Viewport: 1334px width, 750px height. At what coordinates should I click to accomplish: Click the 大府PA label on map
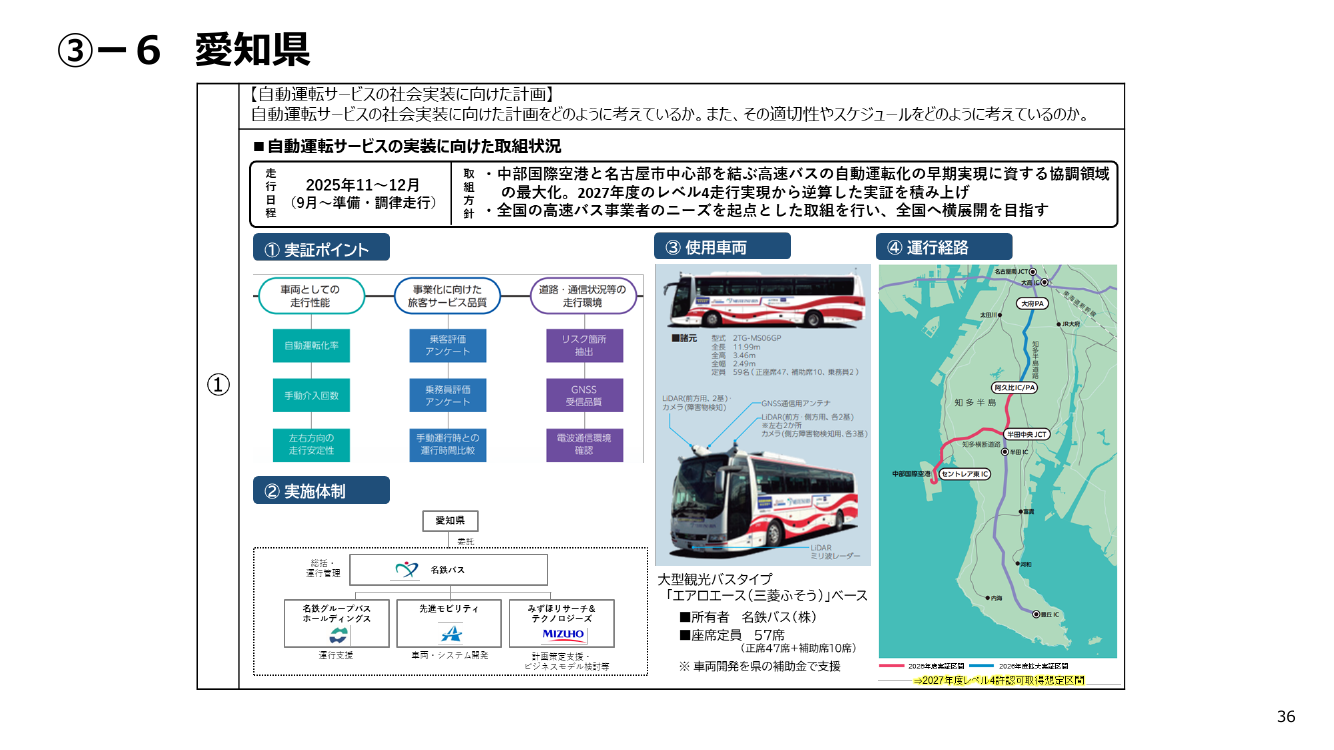click(x=1033, y=302)
